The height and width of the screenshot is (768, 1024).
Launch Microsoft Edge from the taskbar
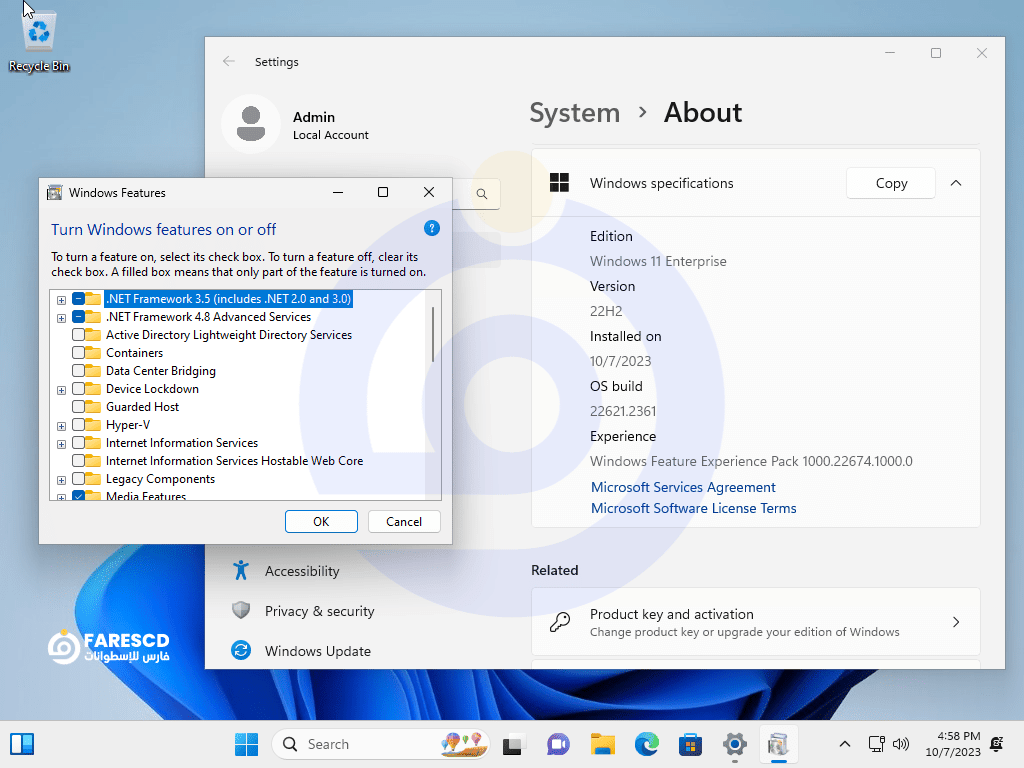(647, 744)
